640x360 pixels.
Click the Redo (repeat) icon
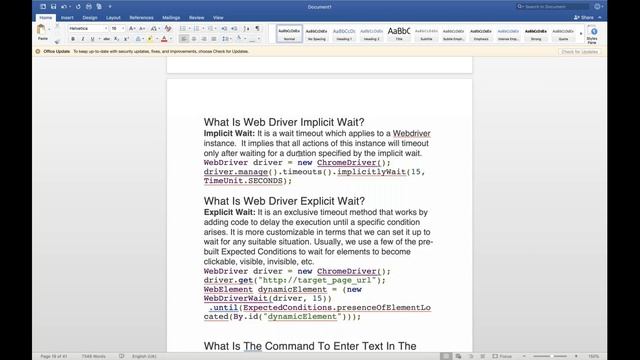point(78,7)
